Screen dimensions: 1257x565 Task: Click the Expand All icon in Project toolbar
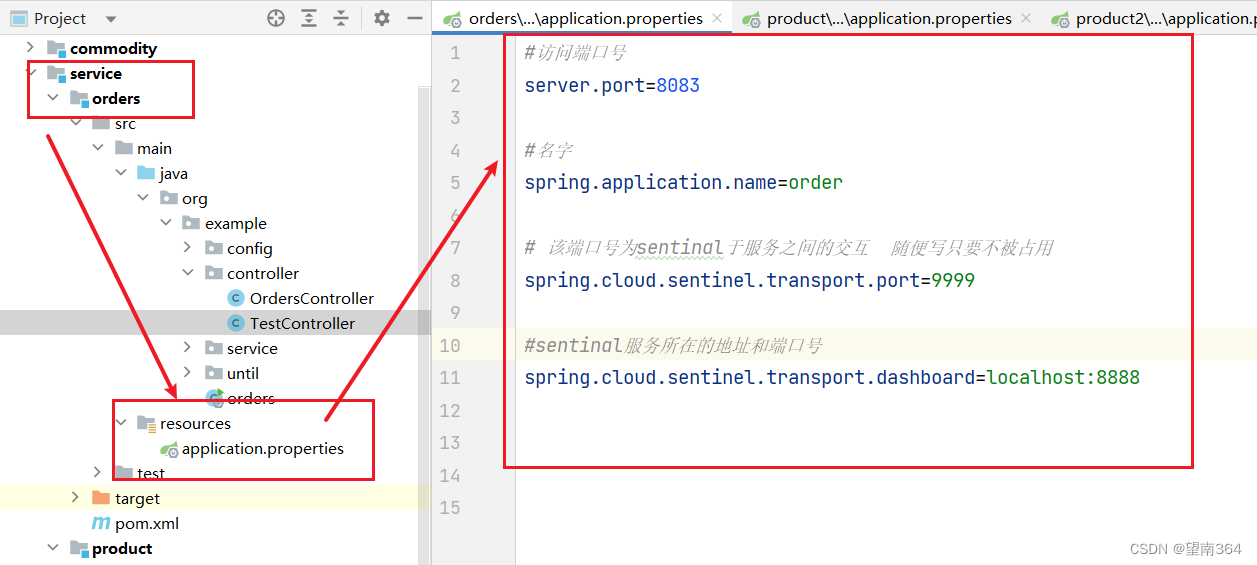pos(309,18)
